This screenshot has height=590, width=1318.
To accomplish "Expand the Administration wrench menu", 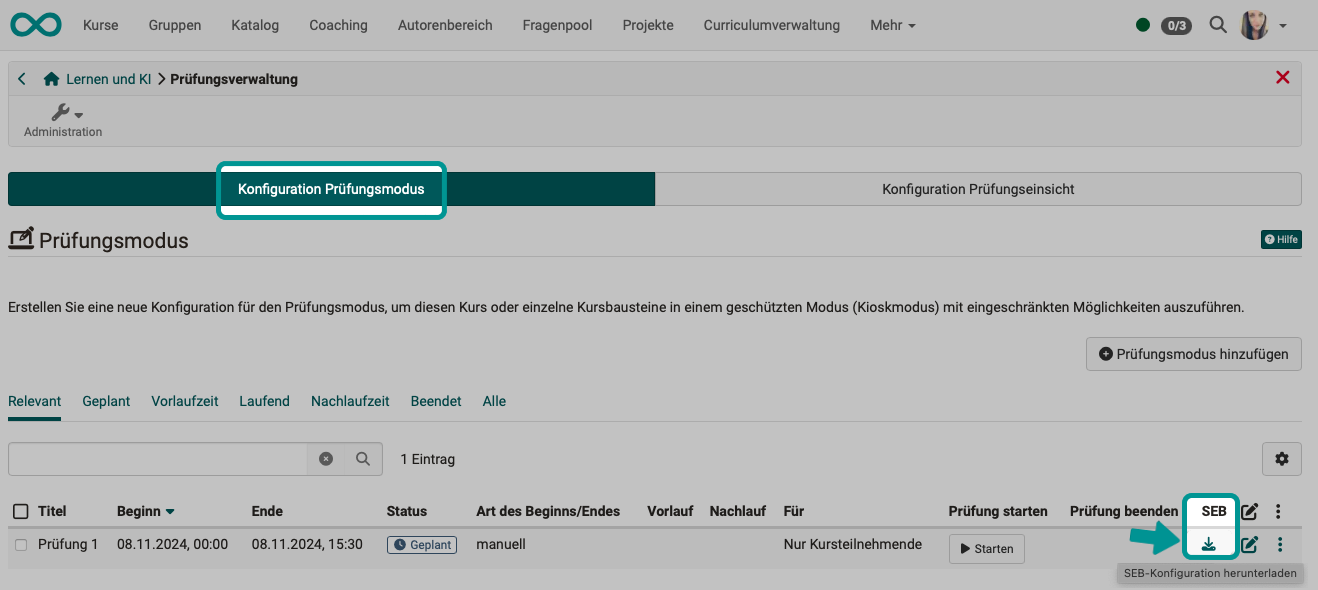I will pyautogui.click(x=62, y=113).
